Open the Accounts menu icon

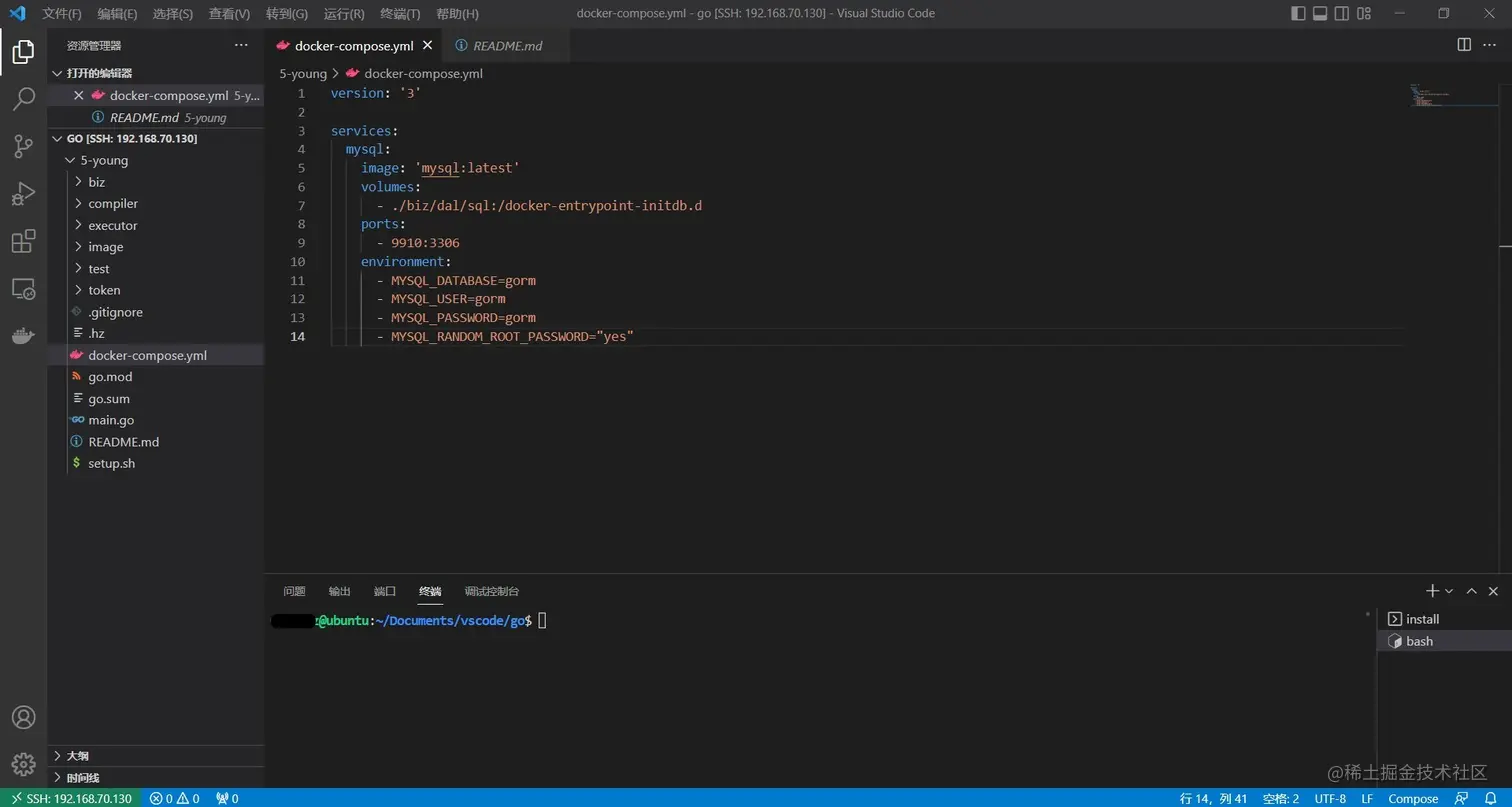(23, 717)
